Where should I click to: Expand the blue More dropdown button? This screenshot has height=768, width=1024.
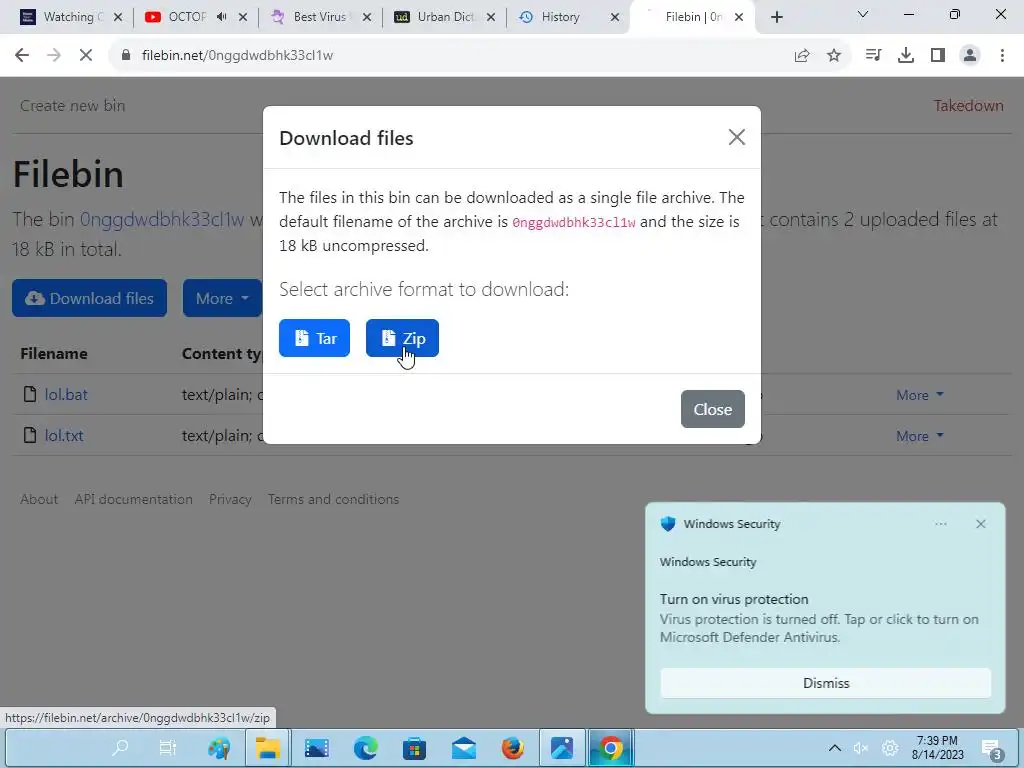222,298
